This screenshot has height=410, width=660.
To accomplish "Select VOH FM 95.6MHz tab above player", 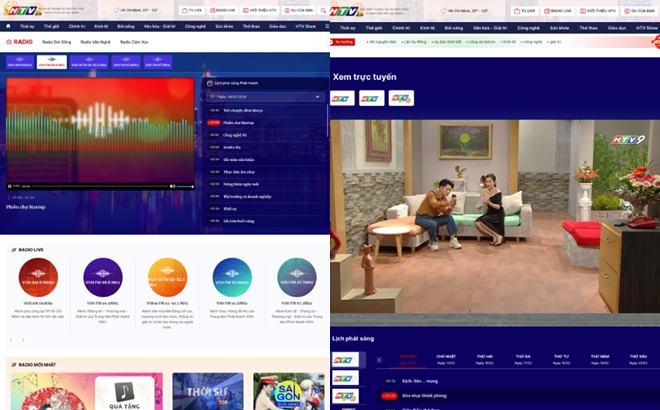I will pos(126,62).
